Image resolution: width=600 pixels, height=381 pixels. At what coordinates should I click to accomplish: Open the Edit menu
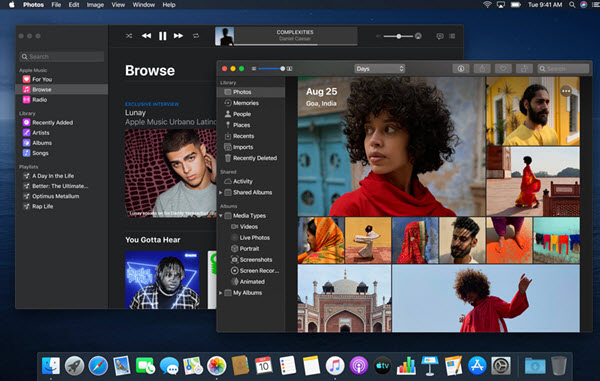[74, 5]
